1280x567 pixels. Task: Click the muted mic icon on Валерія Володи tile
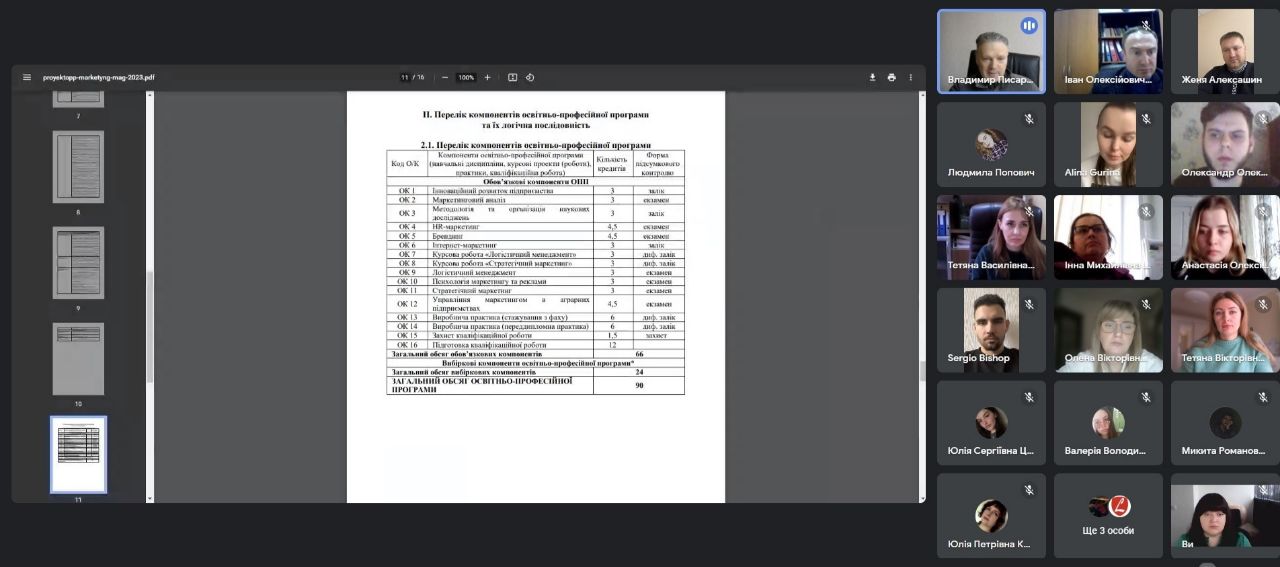tap(1146, 398)
